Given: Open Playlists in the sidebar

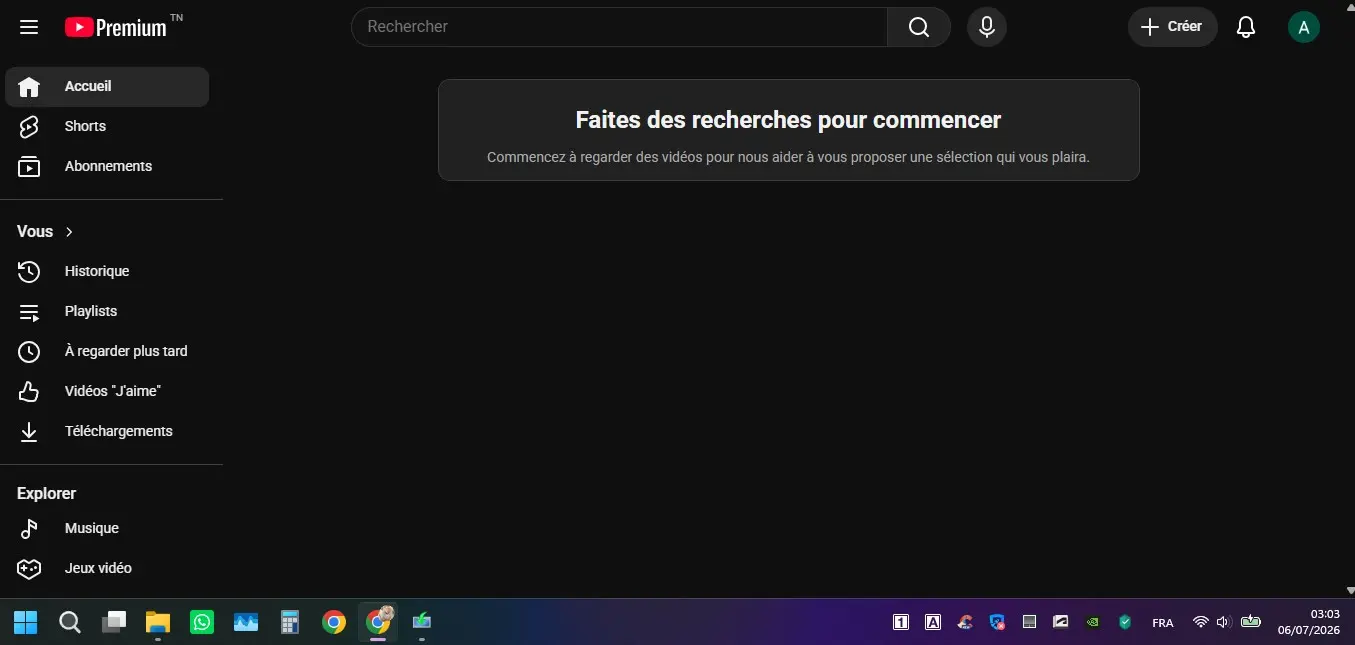Looking at the screenshot, I should 107,311.
